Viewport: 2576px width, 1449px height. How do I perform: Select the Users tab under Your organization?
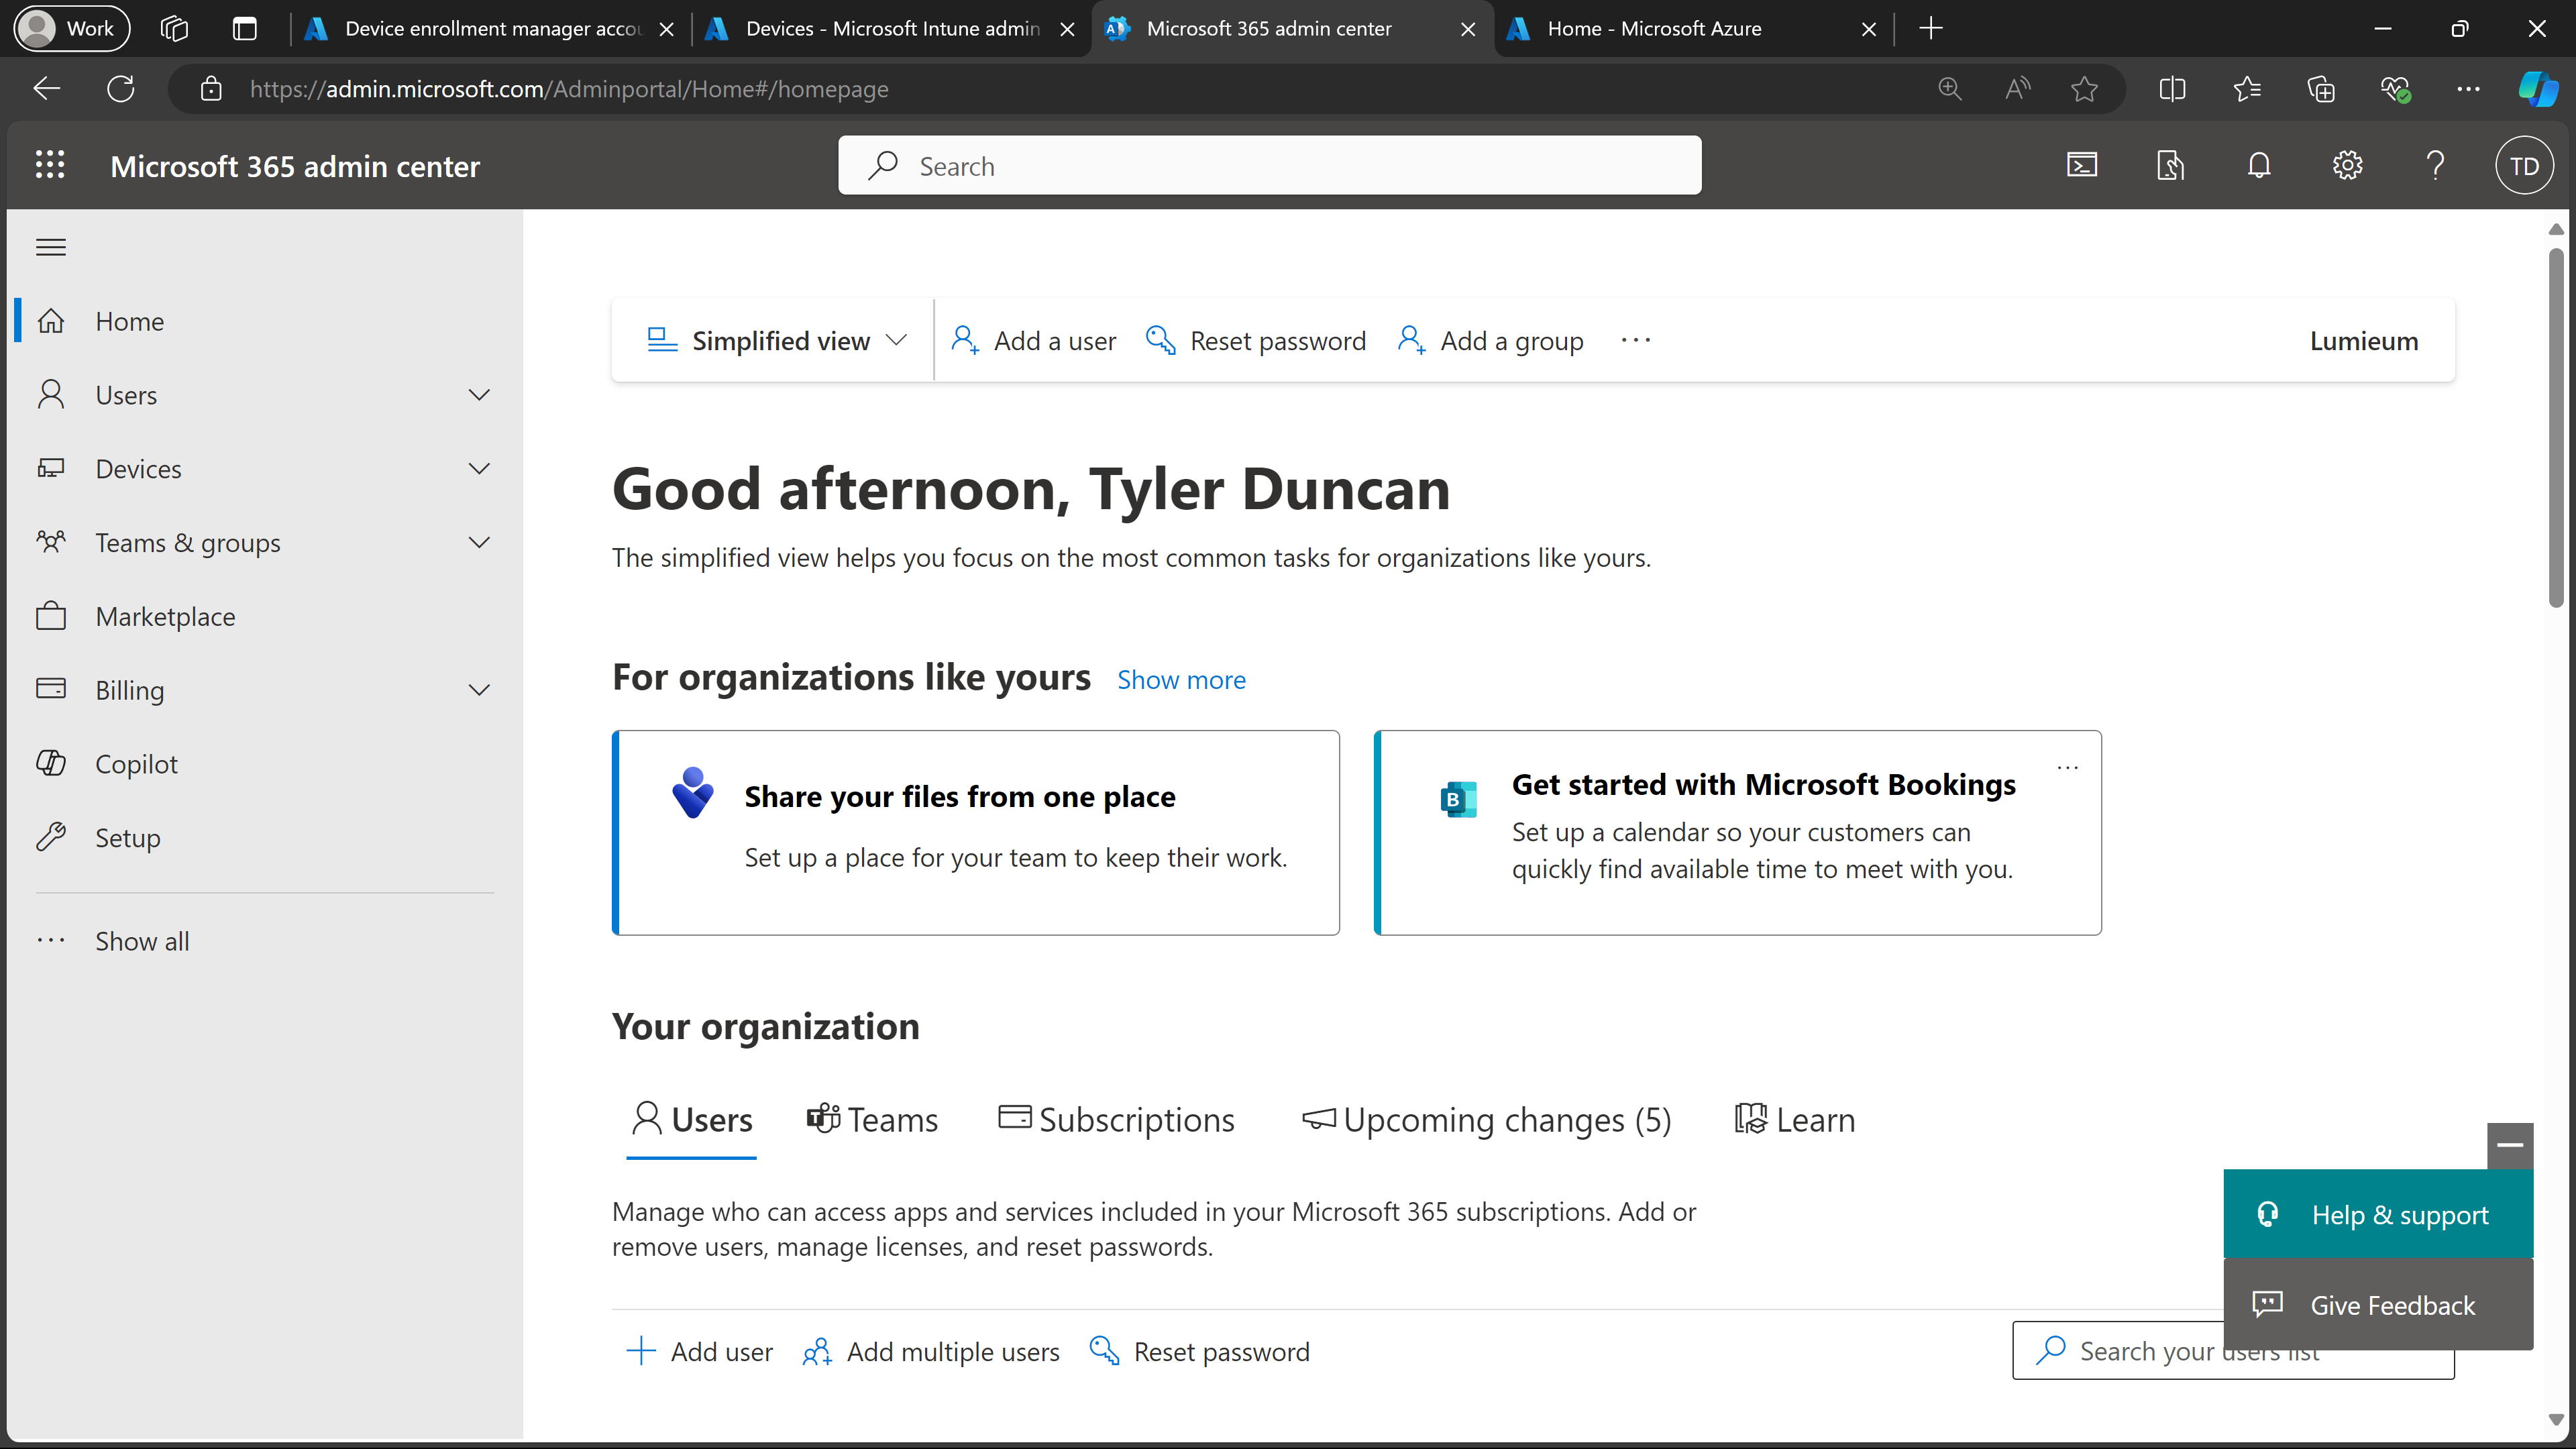click(x=691, y=1120)
